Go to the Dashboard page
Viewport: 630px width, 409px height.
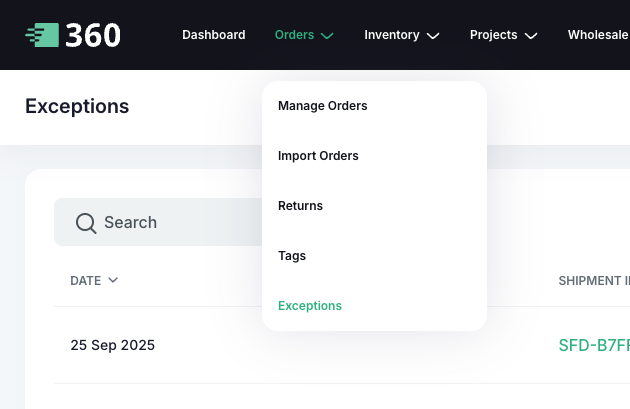[213, 35]
